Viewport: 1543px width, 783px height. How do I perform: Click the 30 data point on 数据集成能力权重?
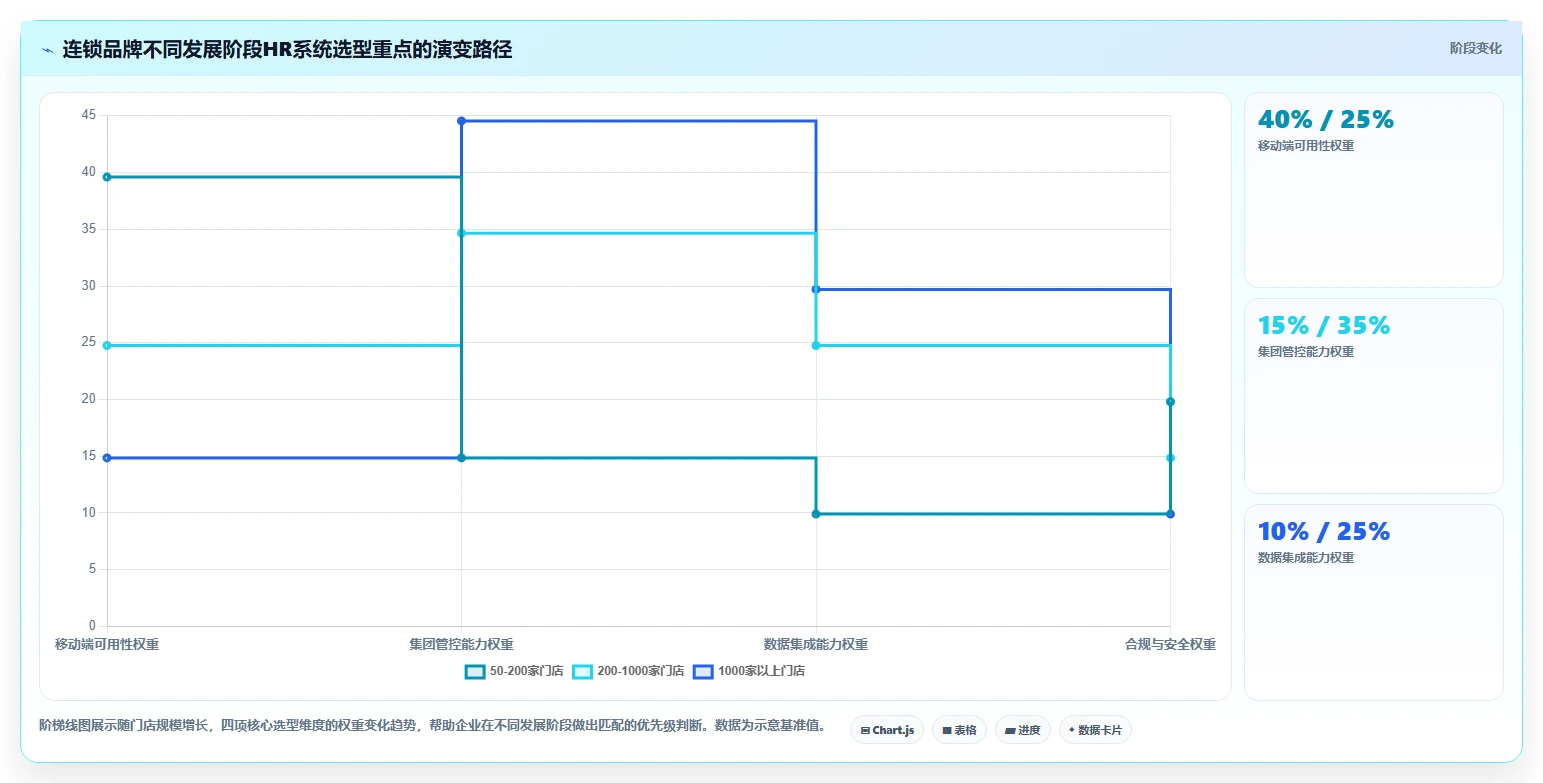pos(816,289)
